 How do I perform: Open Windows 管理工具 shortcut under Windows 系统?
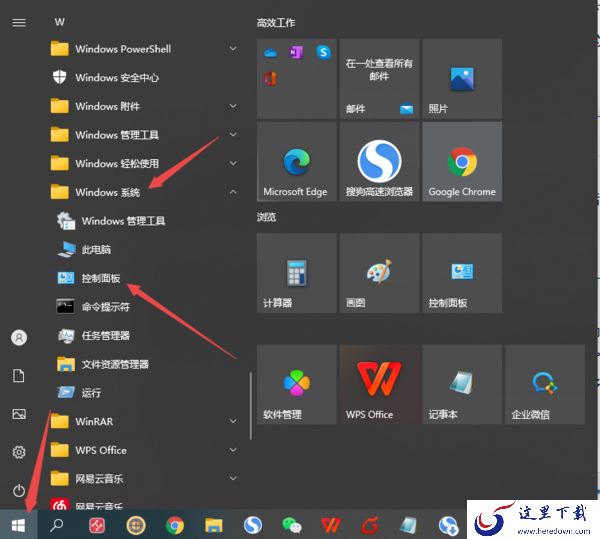143,221
